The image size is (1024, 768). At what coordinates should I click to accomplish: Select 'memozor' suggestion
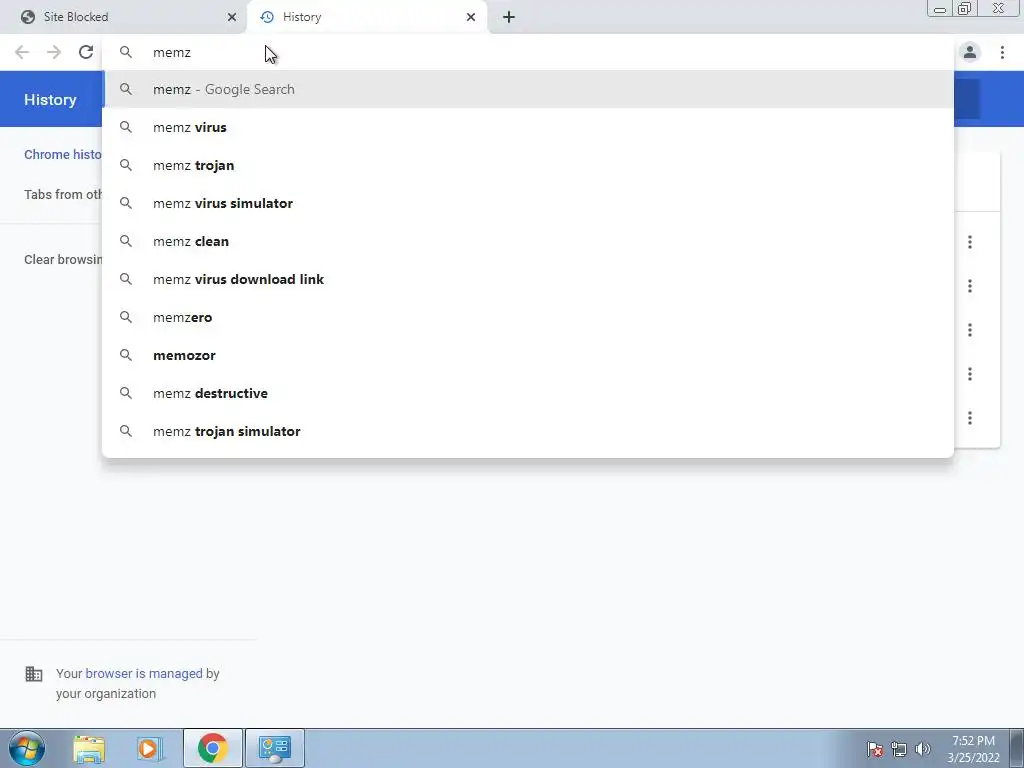[528, 355]
